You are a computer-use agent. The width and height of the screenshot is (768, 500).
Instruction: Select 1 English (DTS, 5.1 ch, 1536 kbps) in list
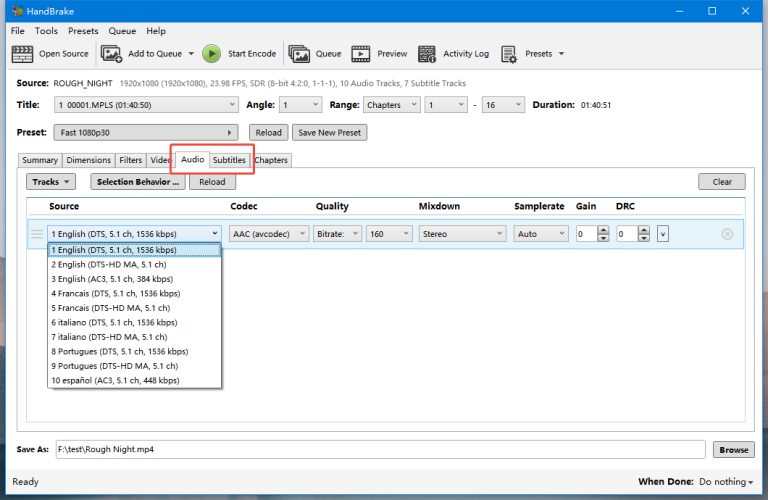pyautogui.click(x=134, y=250)
